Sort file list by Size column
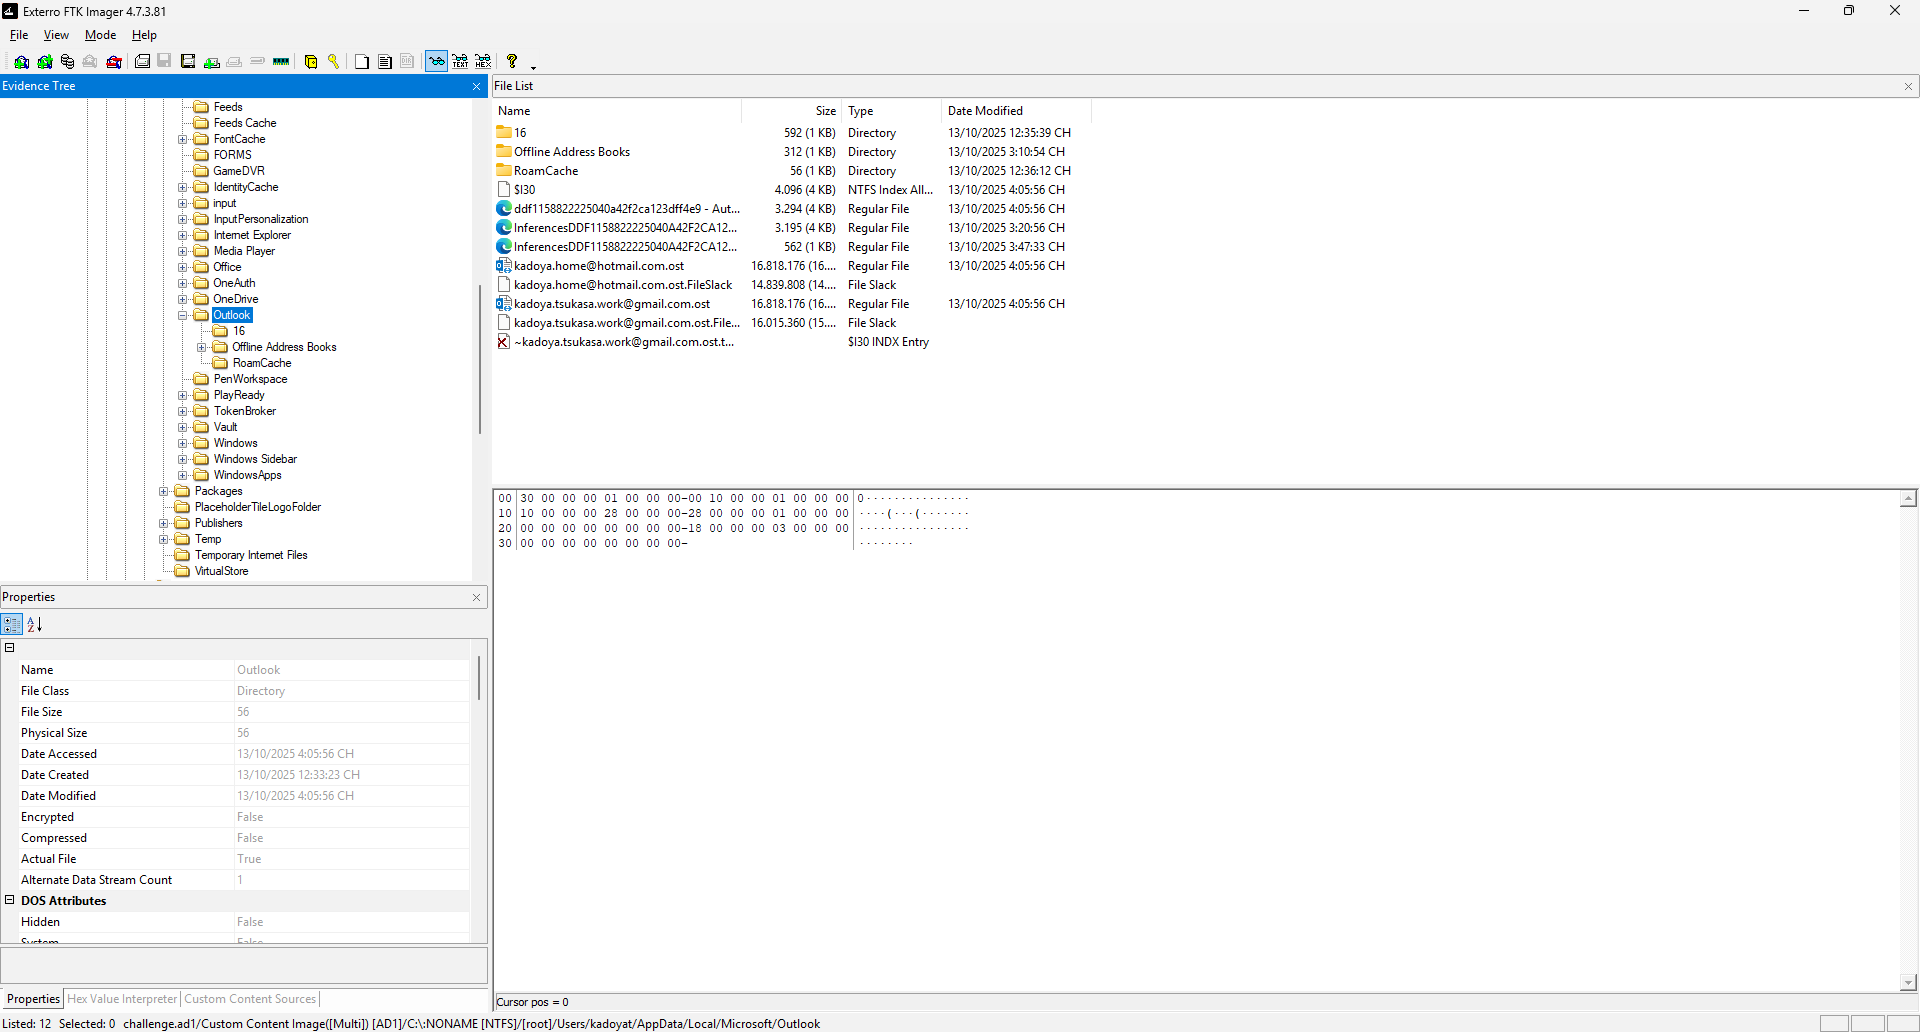The height and width of the screenshot is (1032, 1920). [x=791, y=111]
